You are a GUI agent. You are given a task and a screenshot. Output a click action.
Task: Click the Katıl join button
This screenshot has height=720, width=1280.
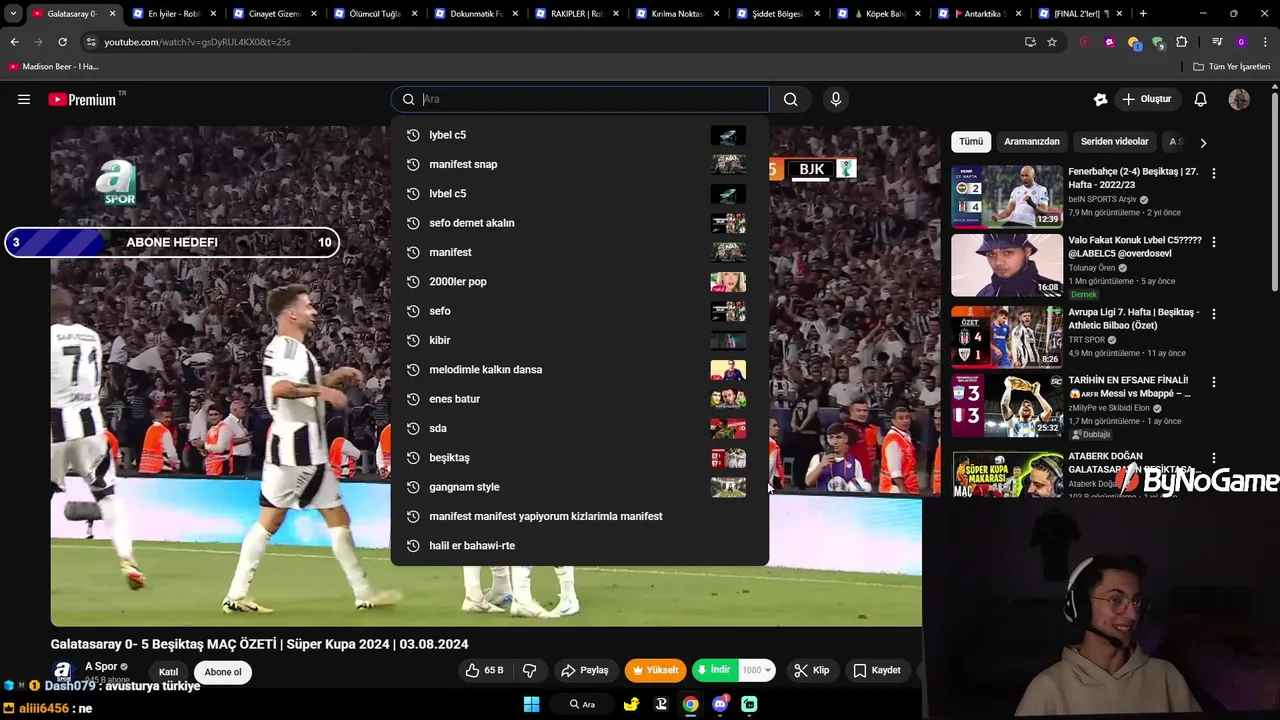tap(168, 672)
